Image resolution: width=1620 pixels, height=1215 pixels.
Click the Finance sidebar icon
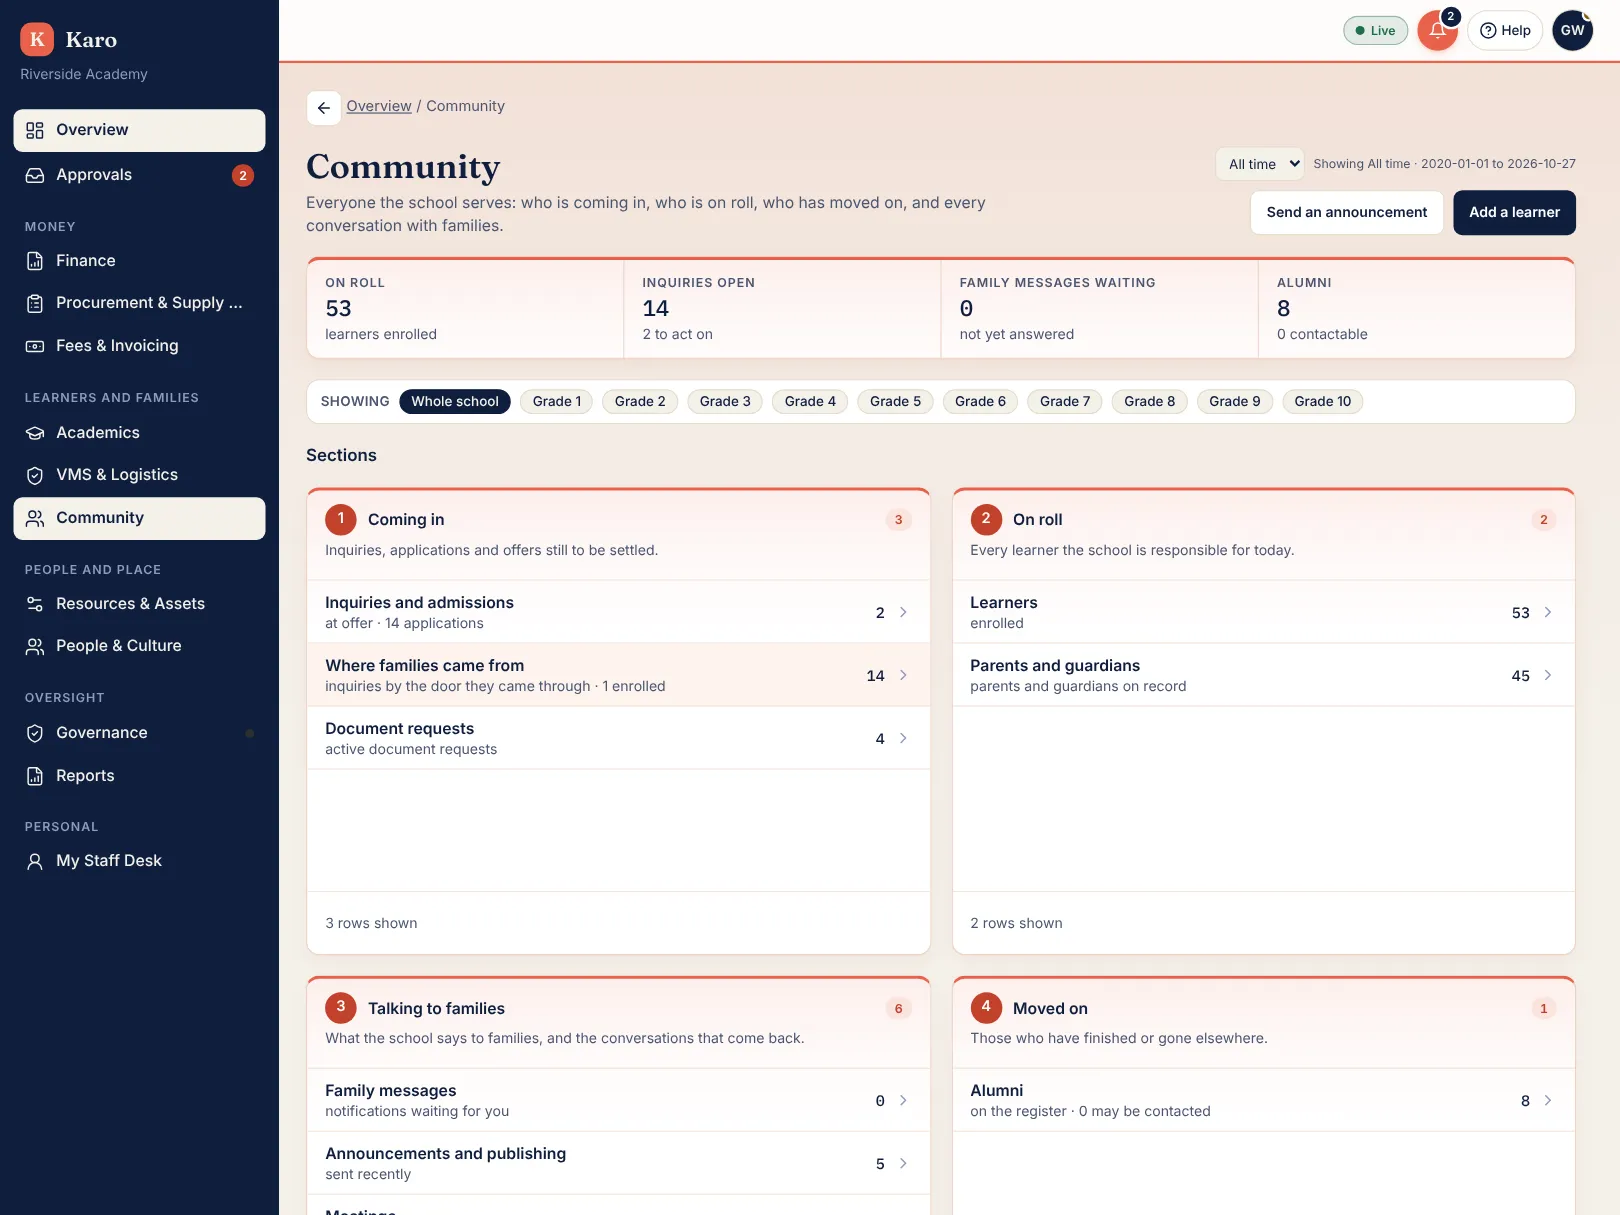[35, 261]
